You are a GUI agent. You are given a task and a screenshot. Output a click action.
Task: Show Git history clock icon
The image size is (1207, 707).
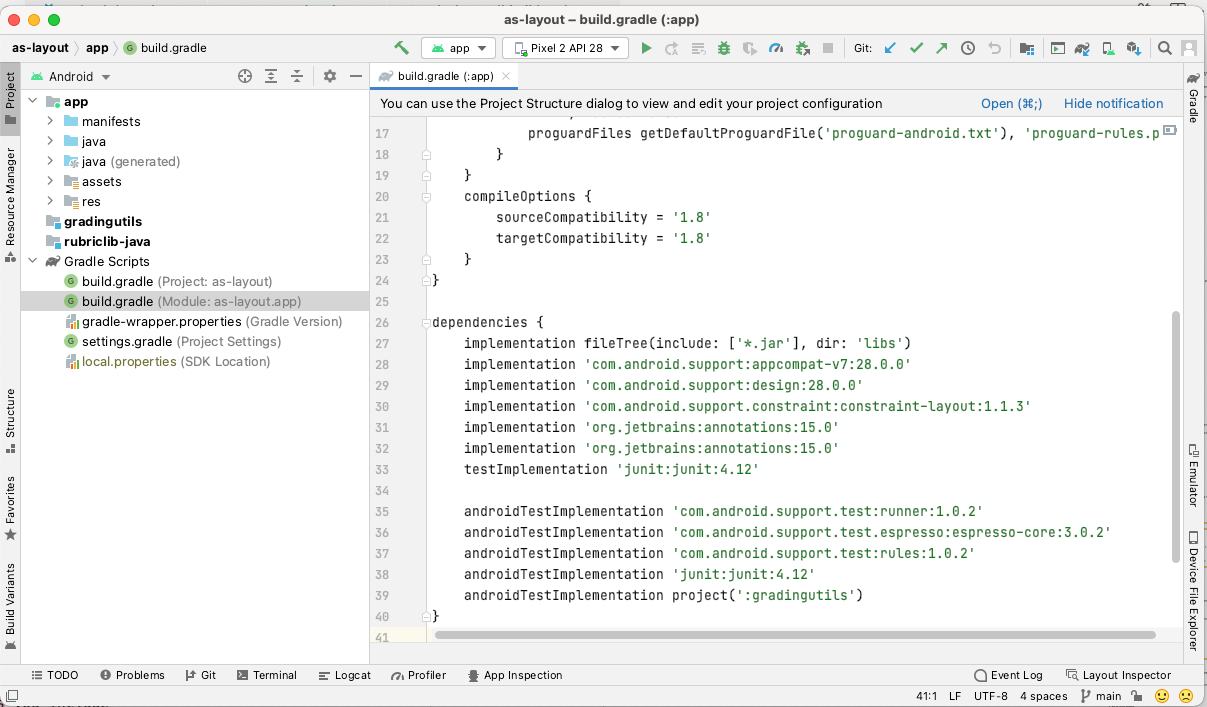968,48
